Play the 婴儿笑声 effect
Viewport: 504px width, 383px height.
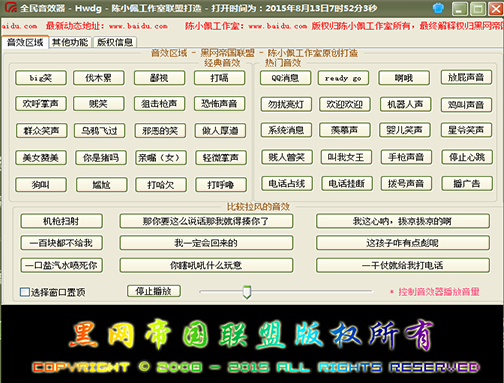click(x=405, y=130)
